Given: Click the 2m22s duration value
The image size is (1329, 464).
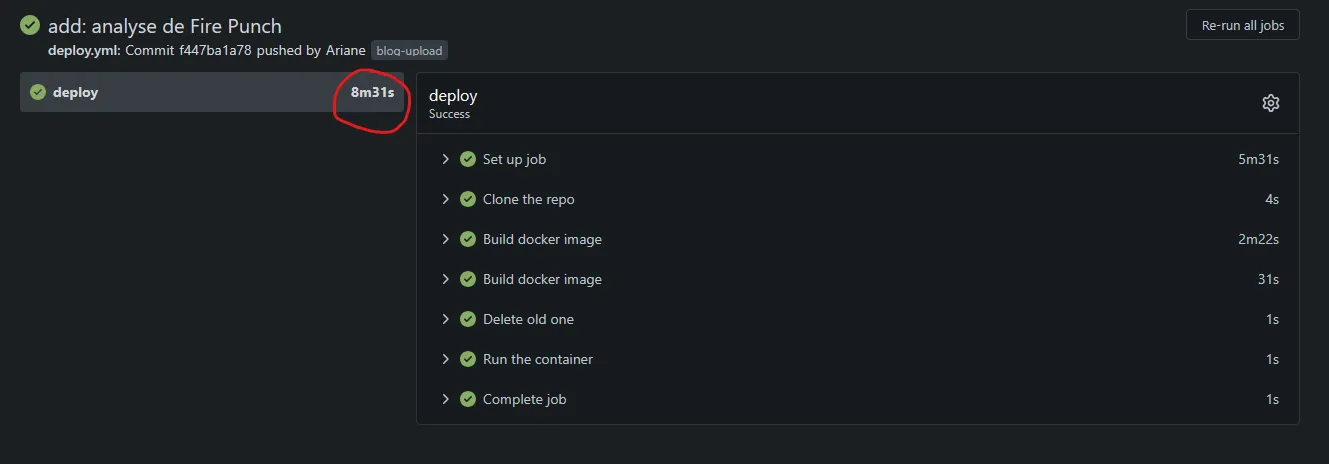Looking at the screenshot, I should tap(1259, 239).
